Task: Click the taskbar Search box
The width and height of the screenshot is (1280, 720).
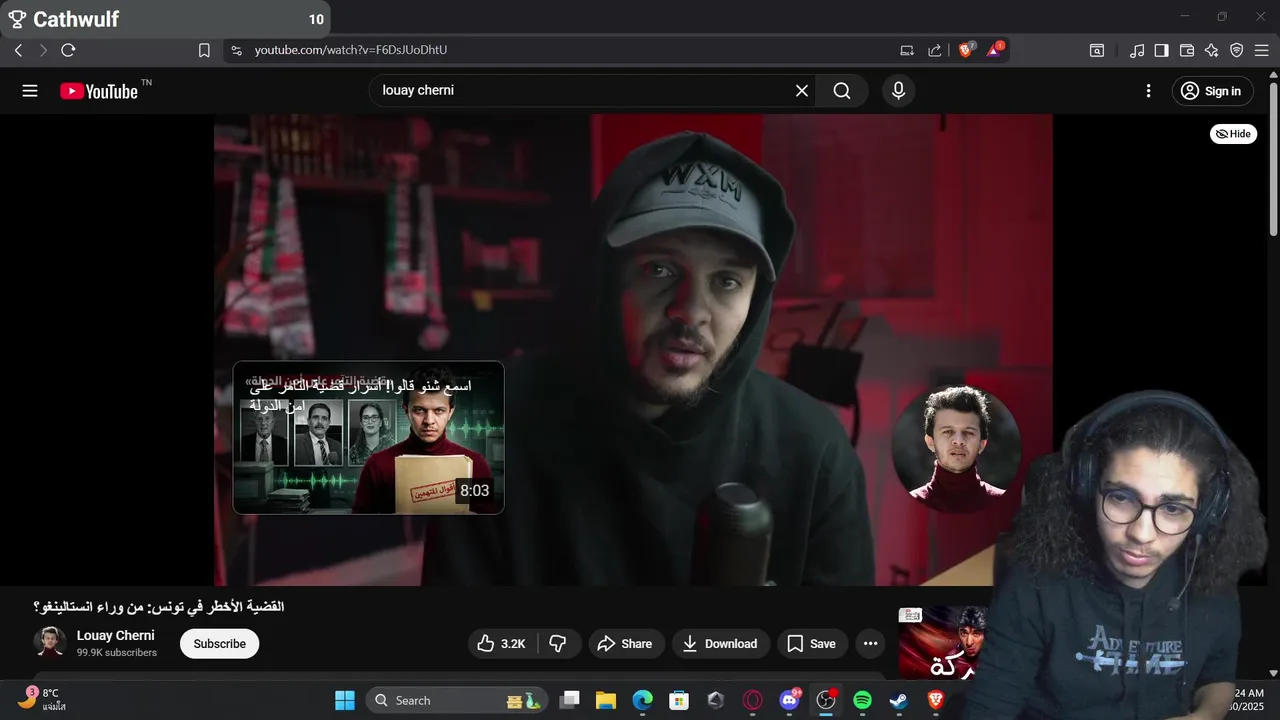Action: tap(457, 700)
